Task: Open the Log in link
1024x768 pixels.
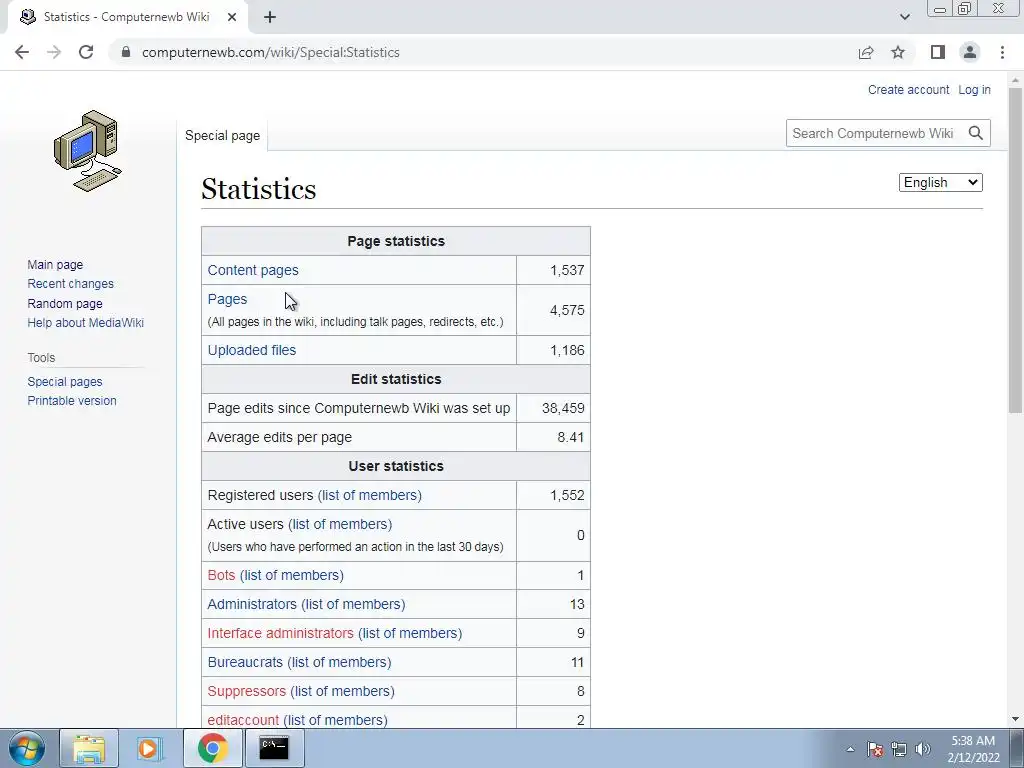Action: point(974,89)
